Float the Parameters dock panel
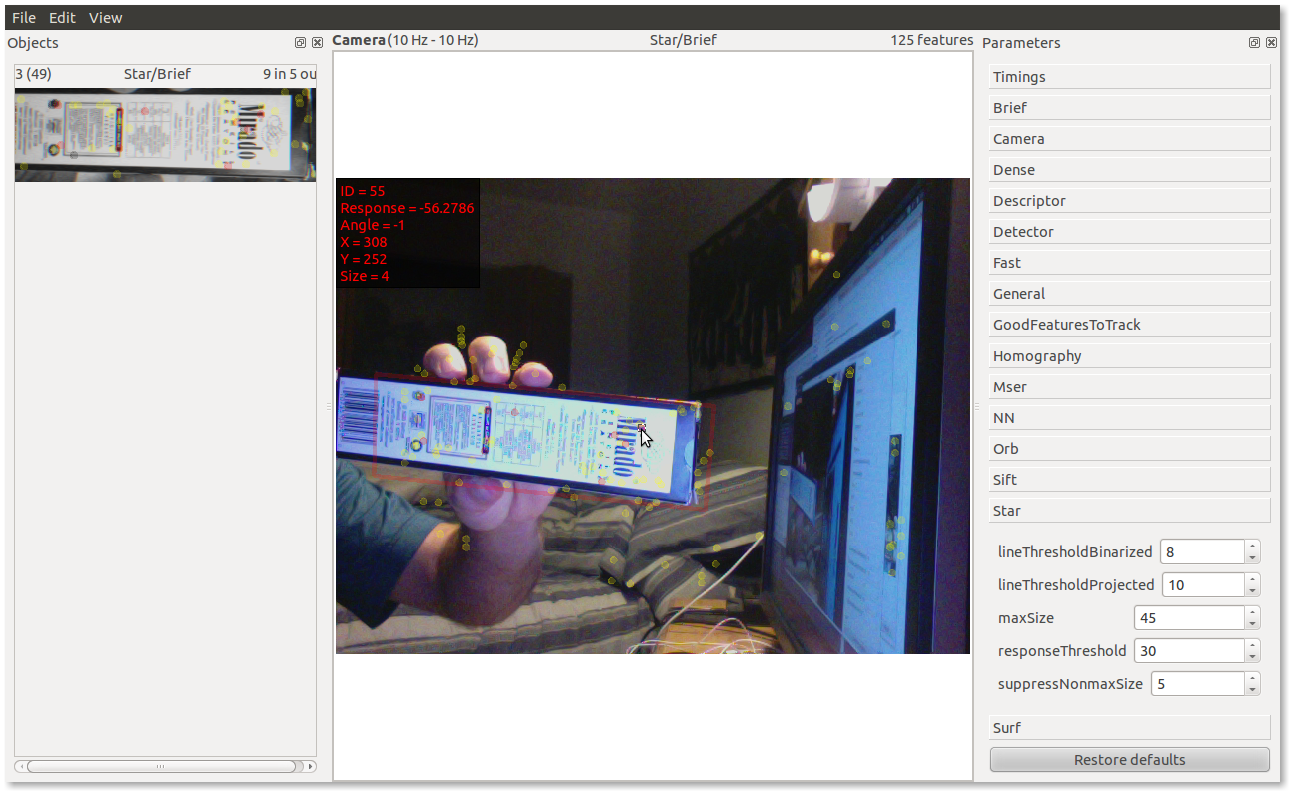The width and height of the screenshot is (1289, 791). point(1254,43)
